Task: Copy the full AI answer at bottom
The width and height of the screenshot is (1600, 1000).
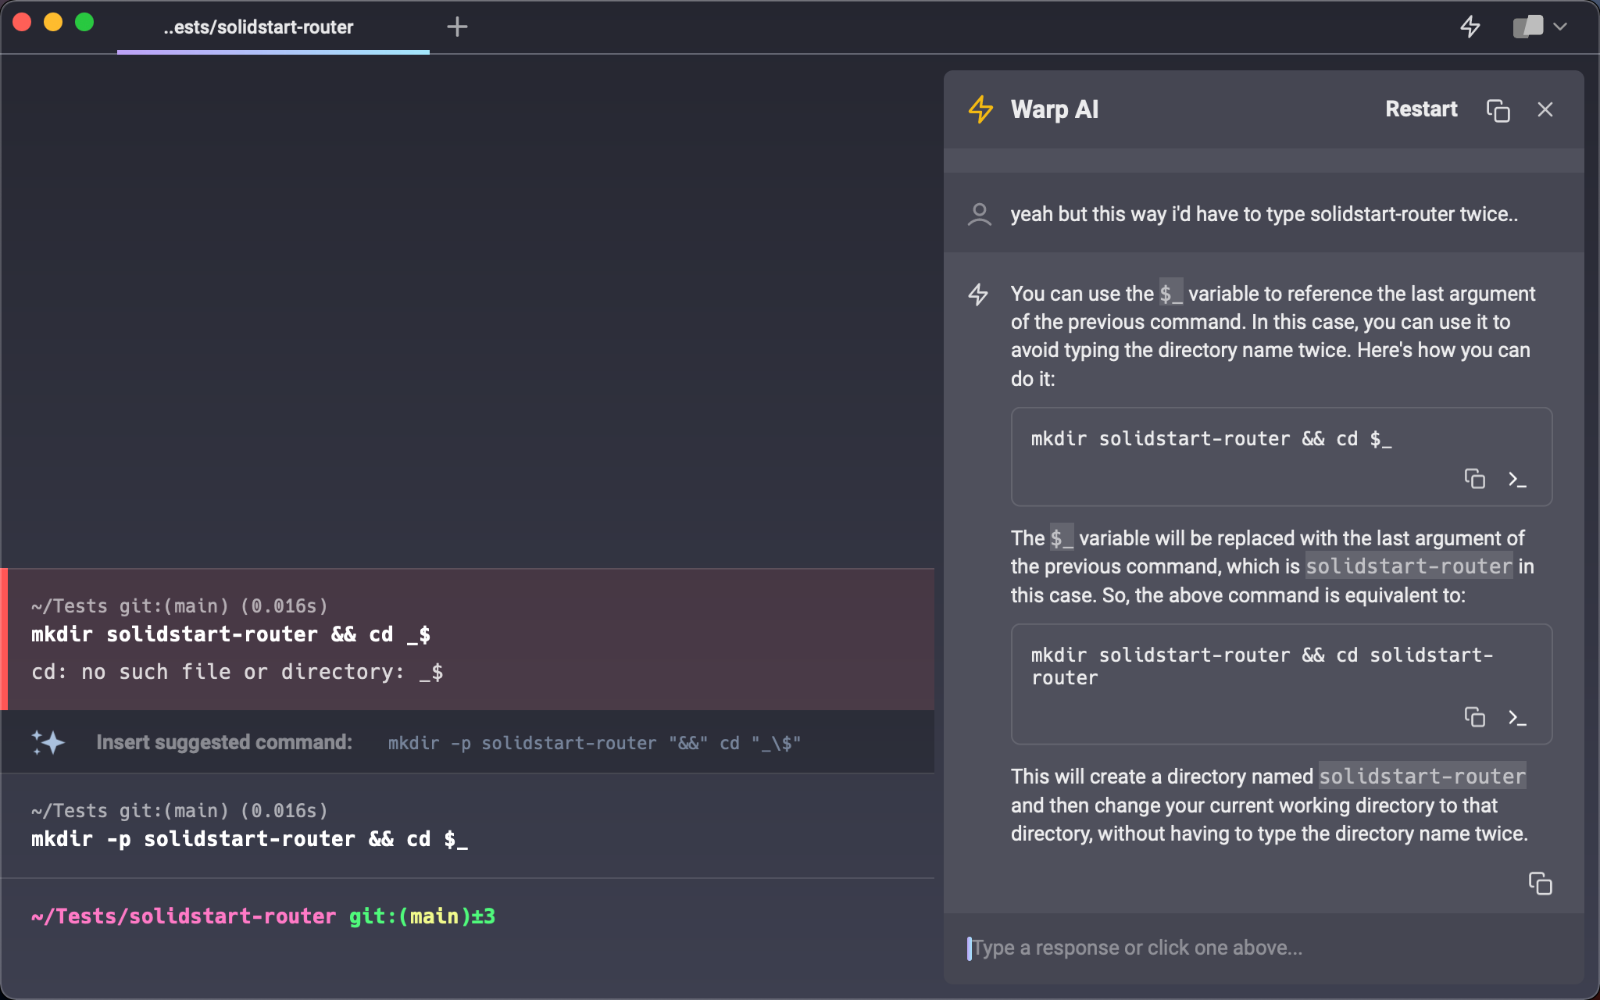Action: pos(1540,883)
